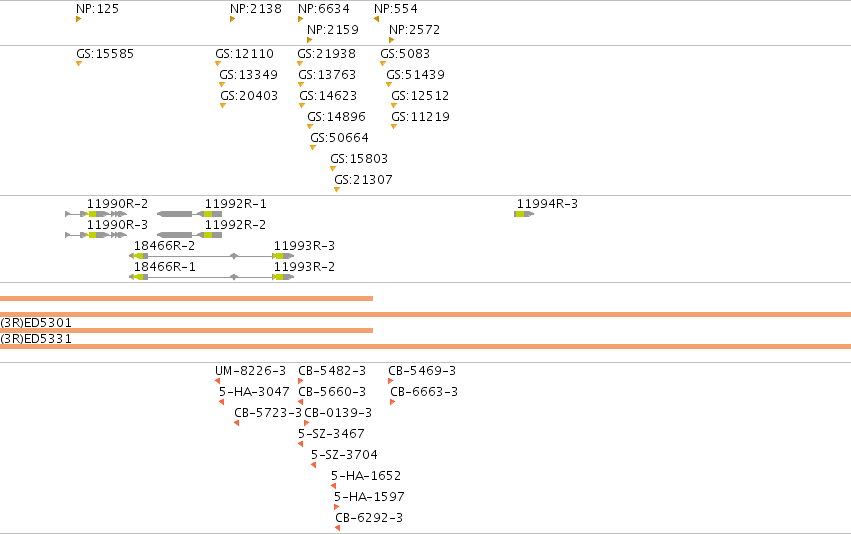The height and width of the screenshot is (534, 851).
Task: Click triangle marker under GS:21307
Action: click(x=337, y=190)
